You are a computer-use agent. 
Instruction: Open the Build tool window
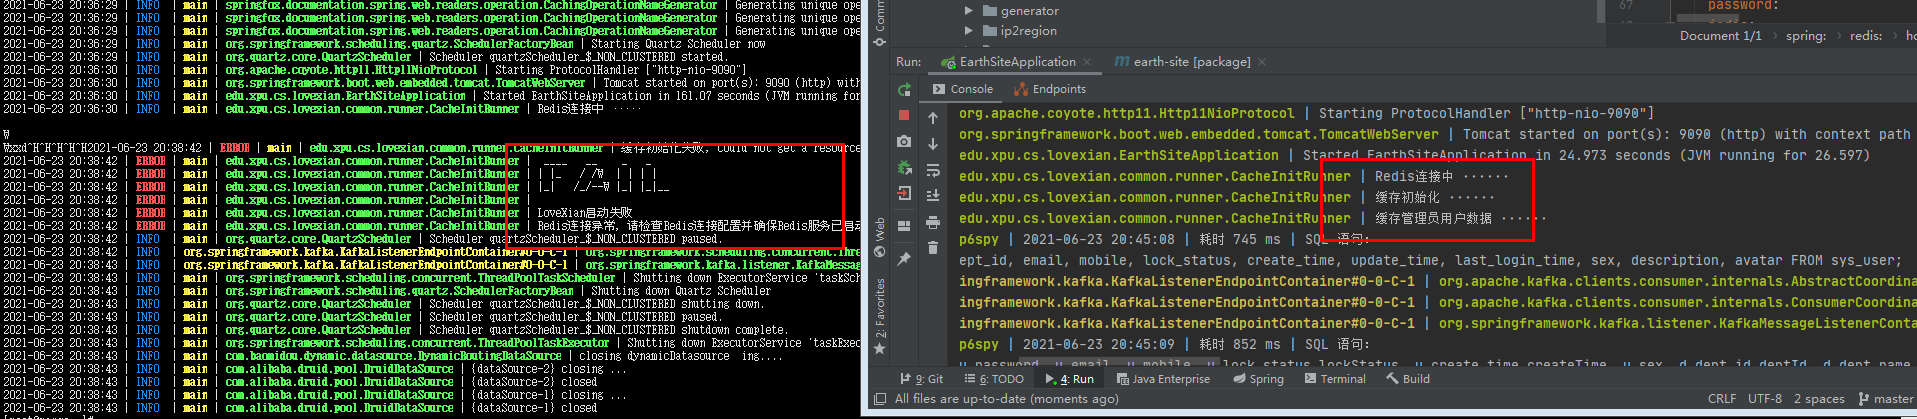point(1408,379)
